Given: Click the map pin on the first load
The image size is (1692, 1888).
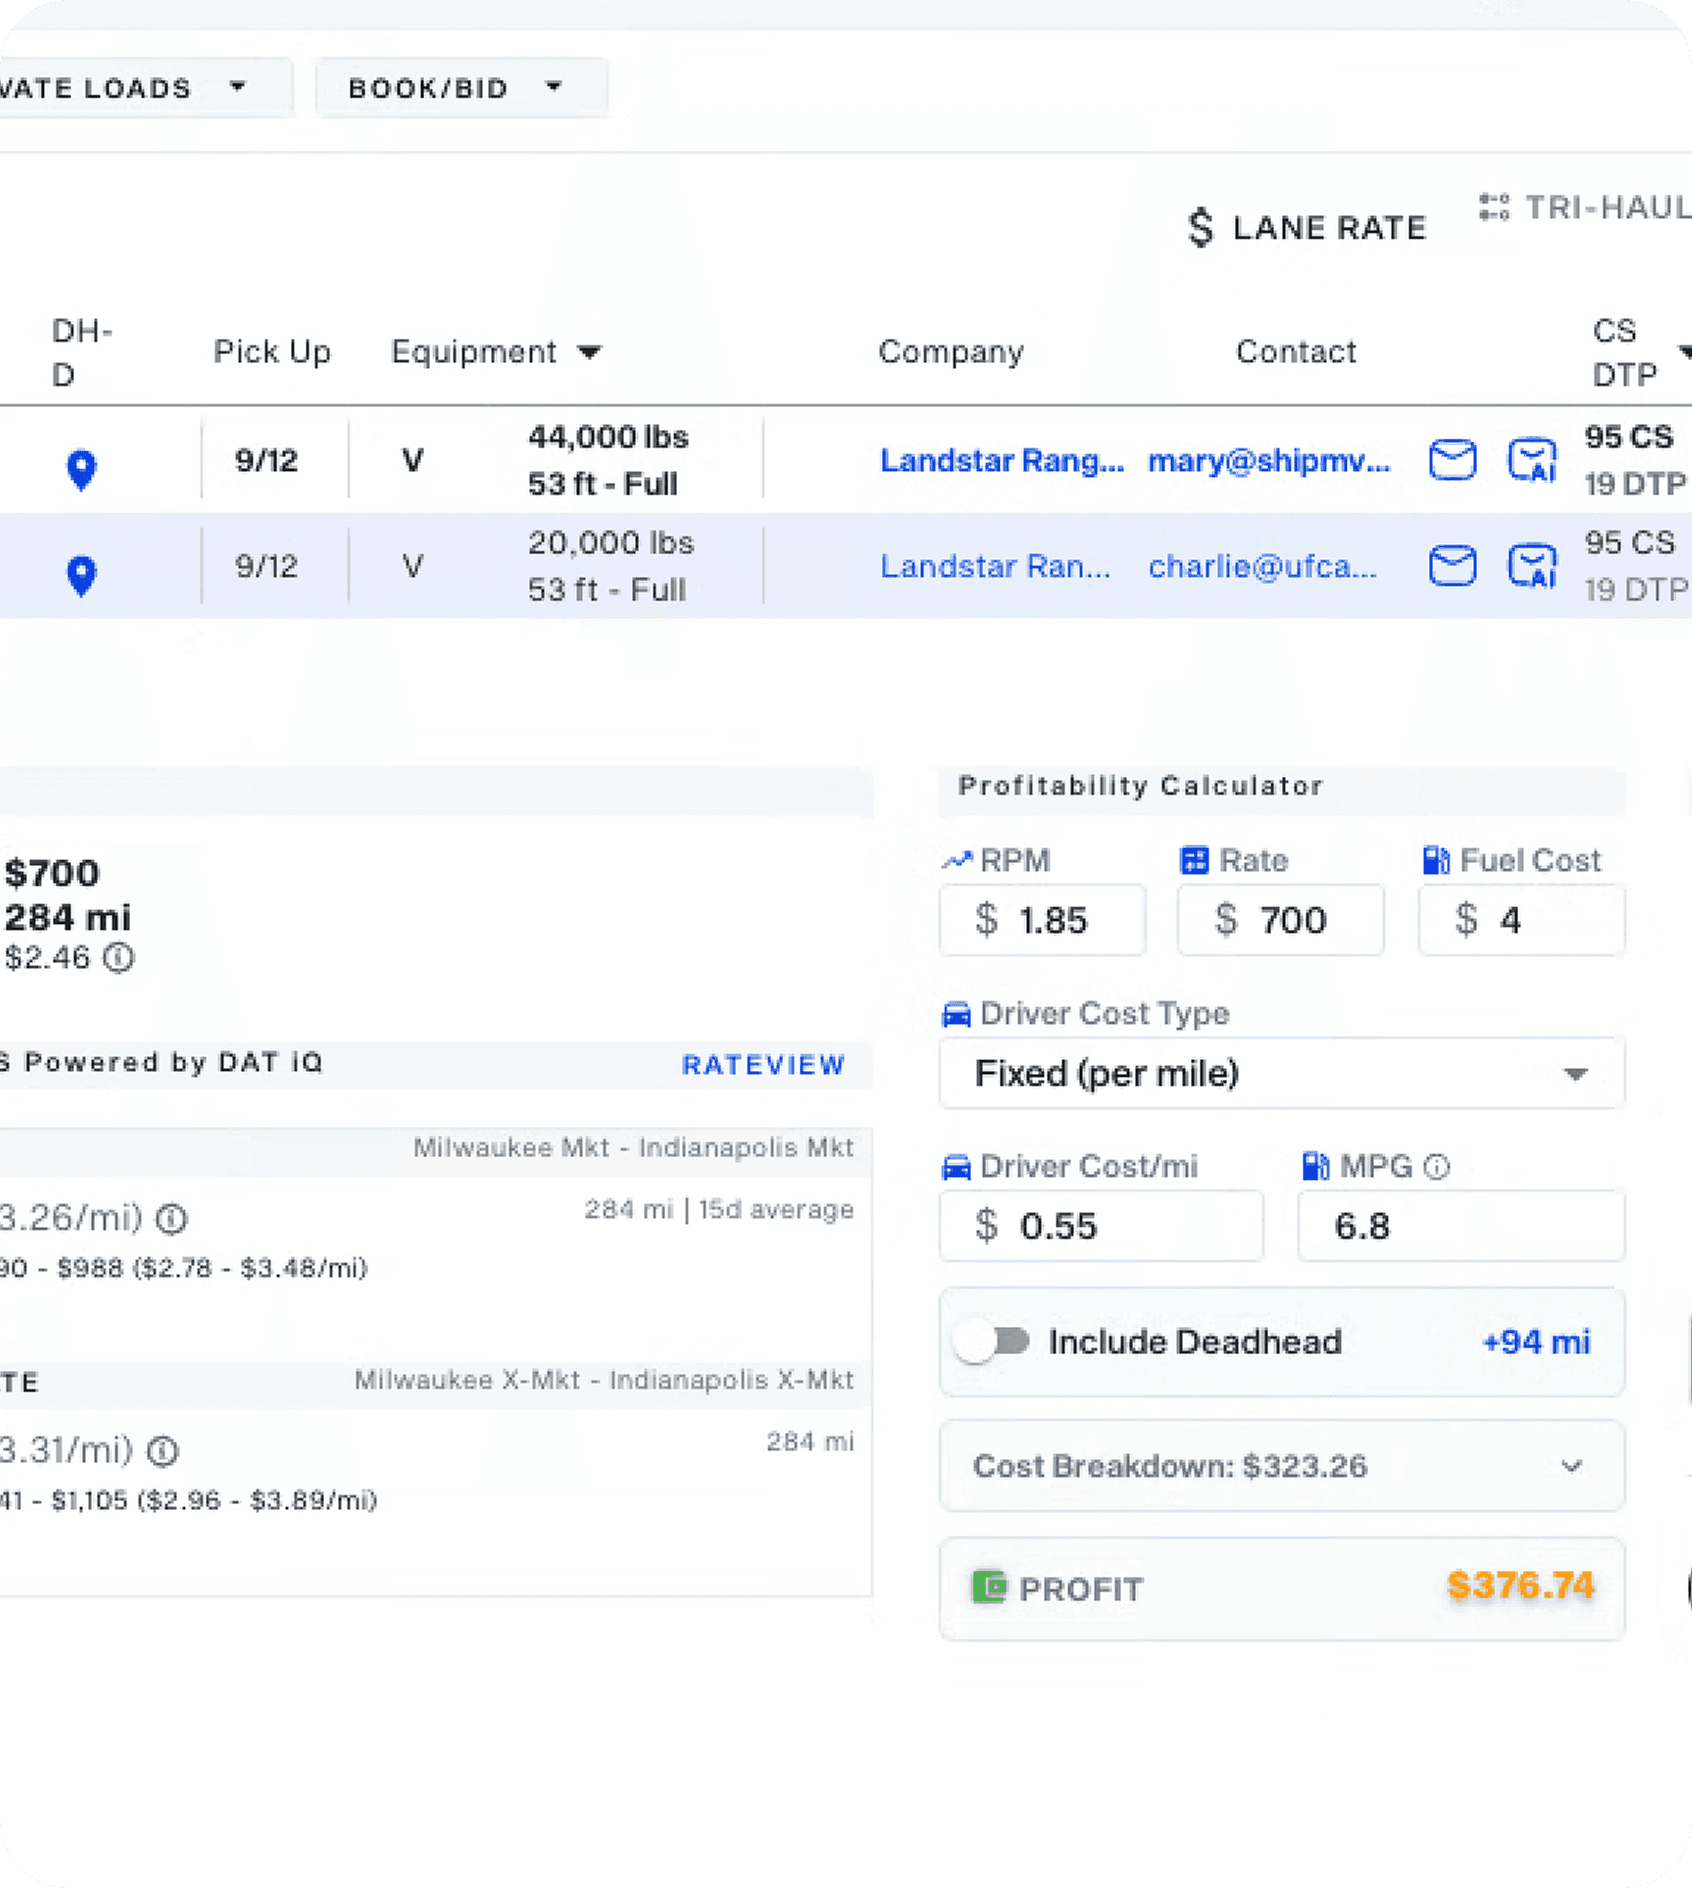Looking at the screenshot, I should (81, 467).
